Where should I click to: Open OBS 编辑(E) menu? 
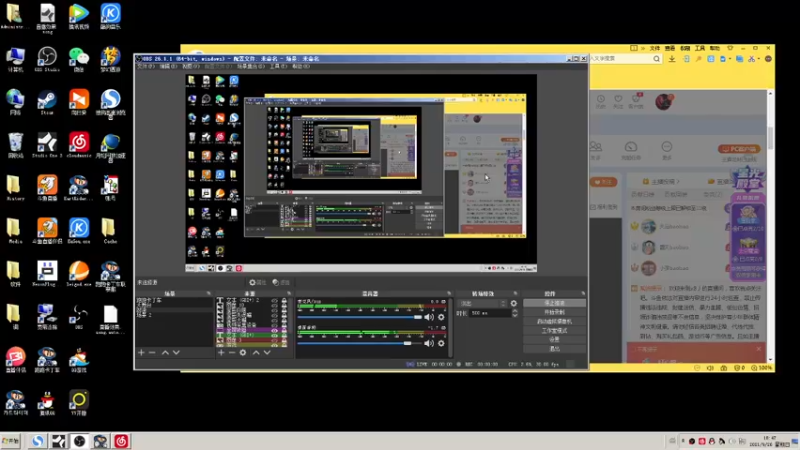pyautogui.click(x=168, y=66)
